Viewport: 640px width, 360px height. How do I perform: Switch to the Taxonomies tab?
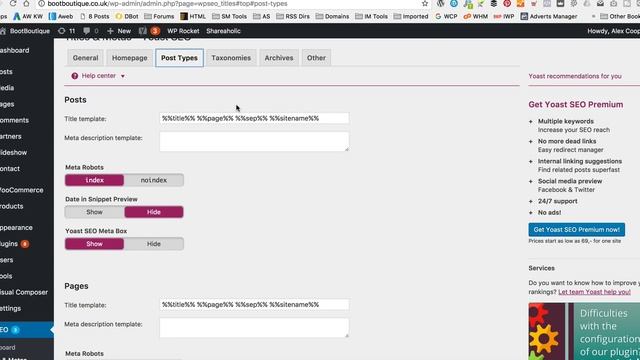pyautogui.click(x=231, y=58)
